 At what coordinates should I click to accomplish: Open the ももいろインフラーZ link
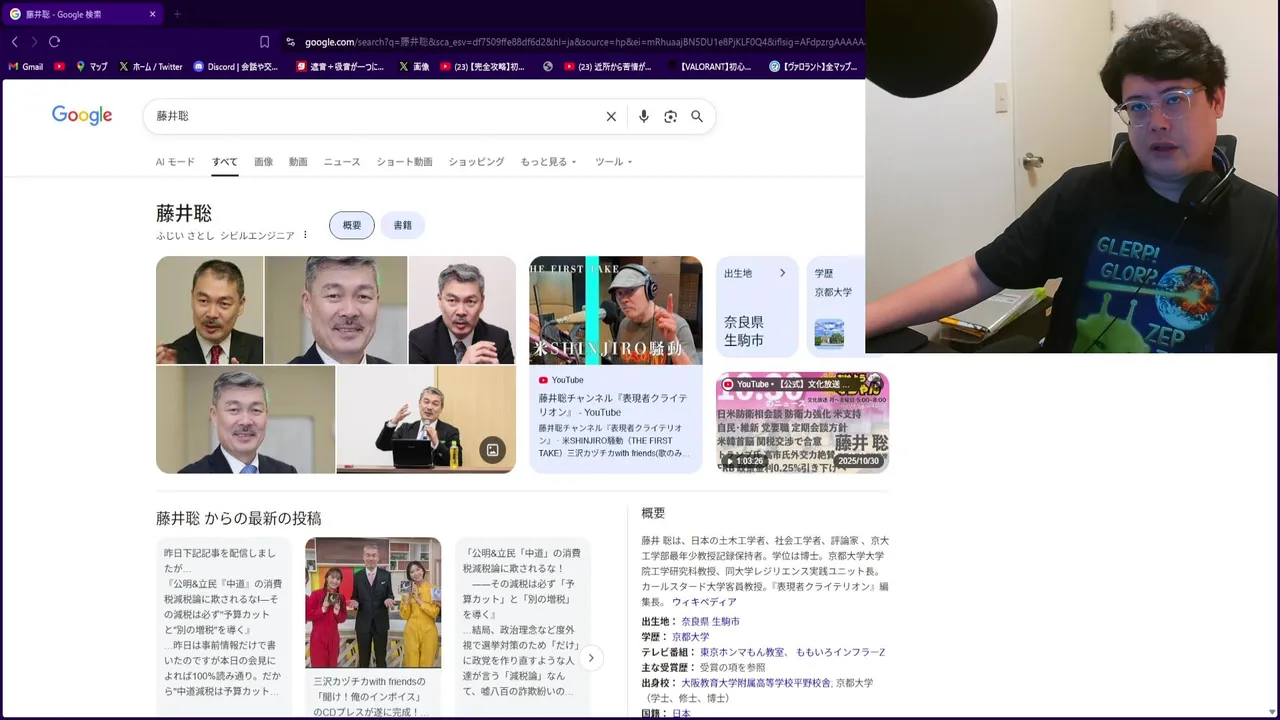point(840,652)
